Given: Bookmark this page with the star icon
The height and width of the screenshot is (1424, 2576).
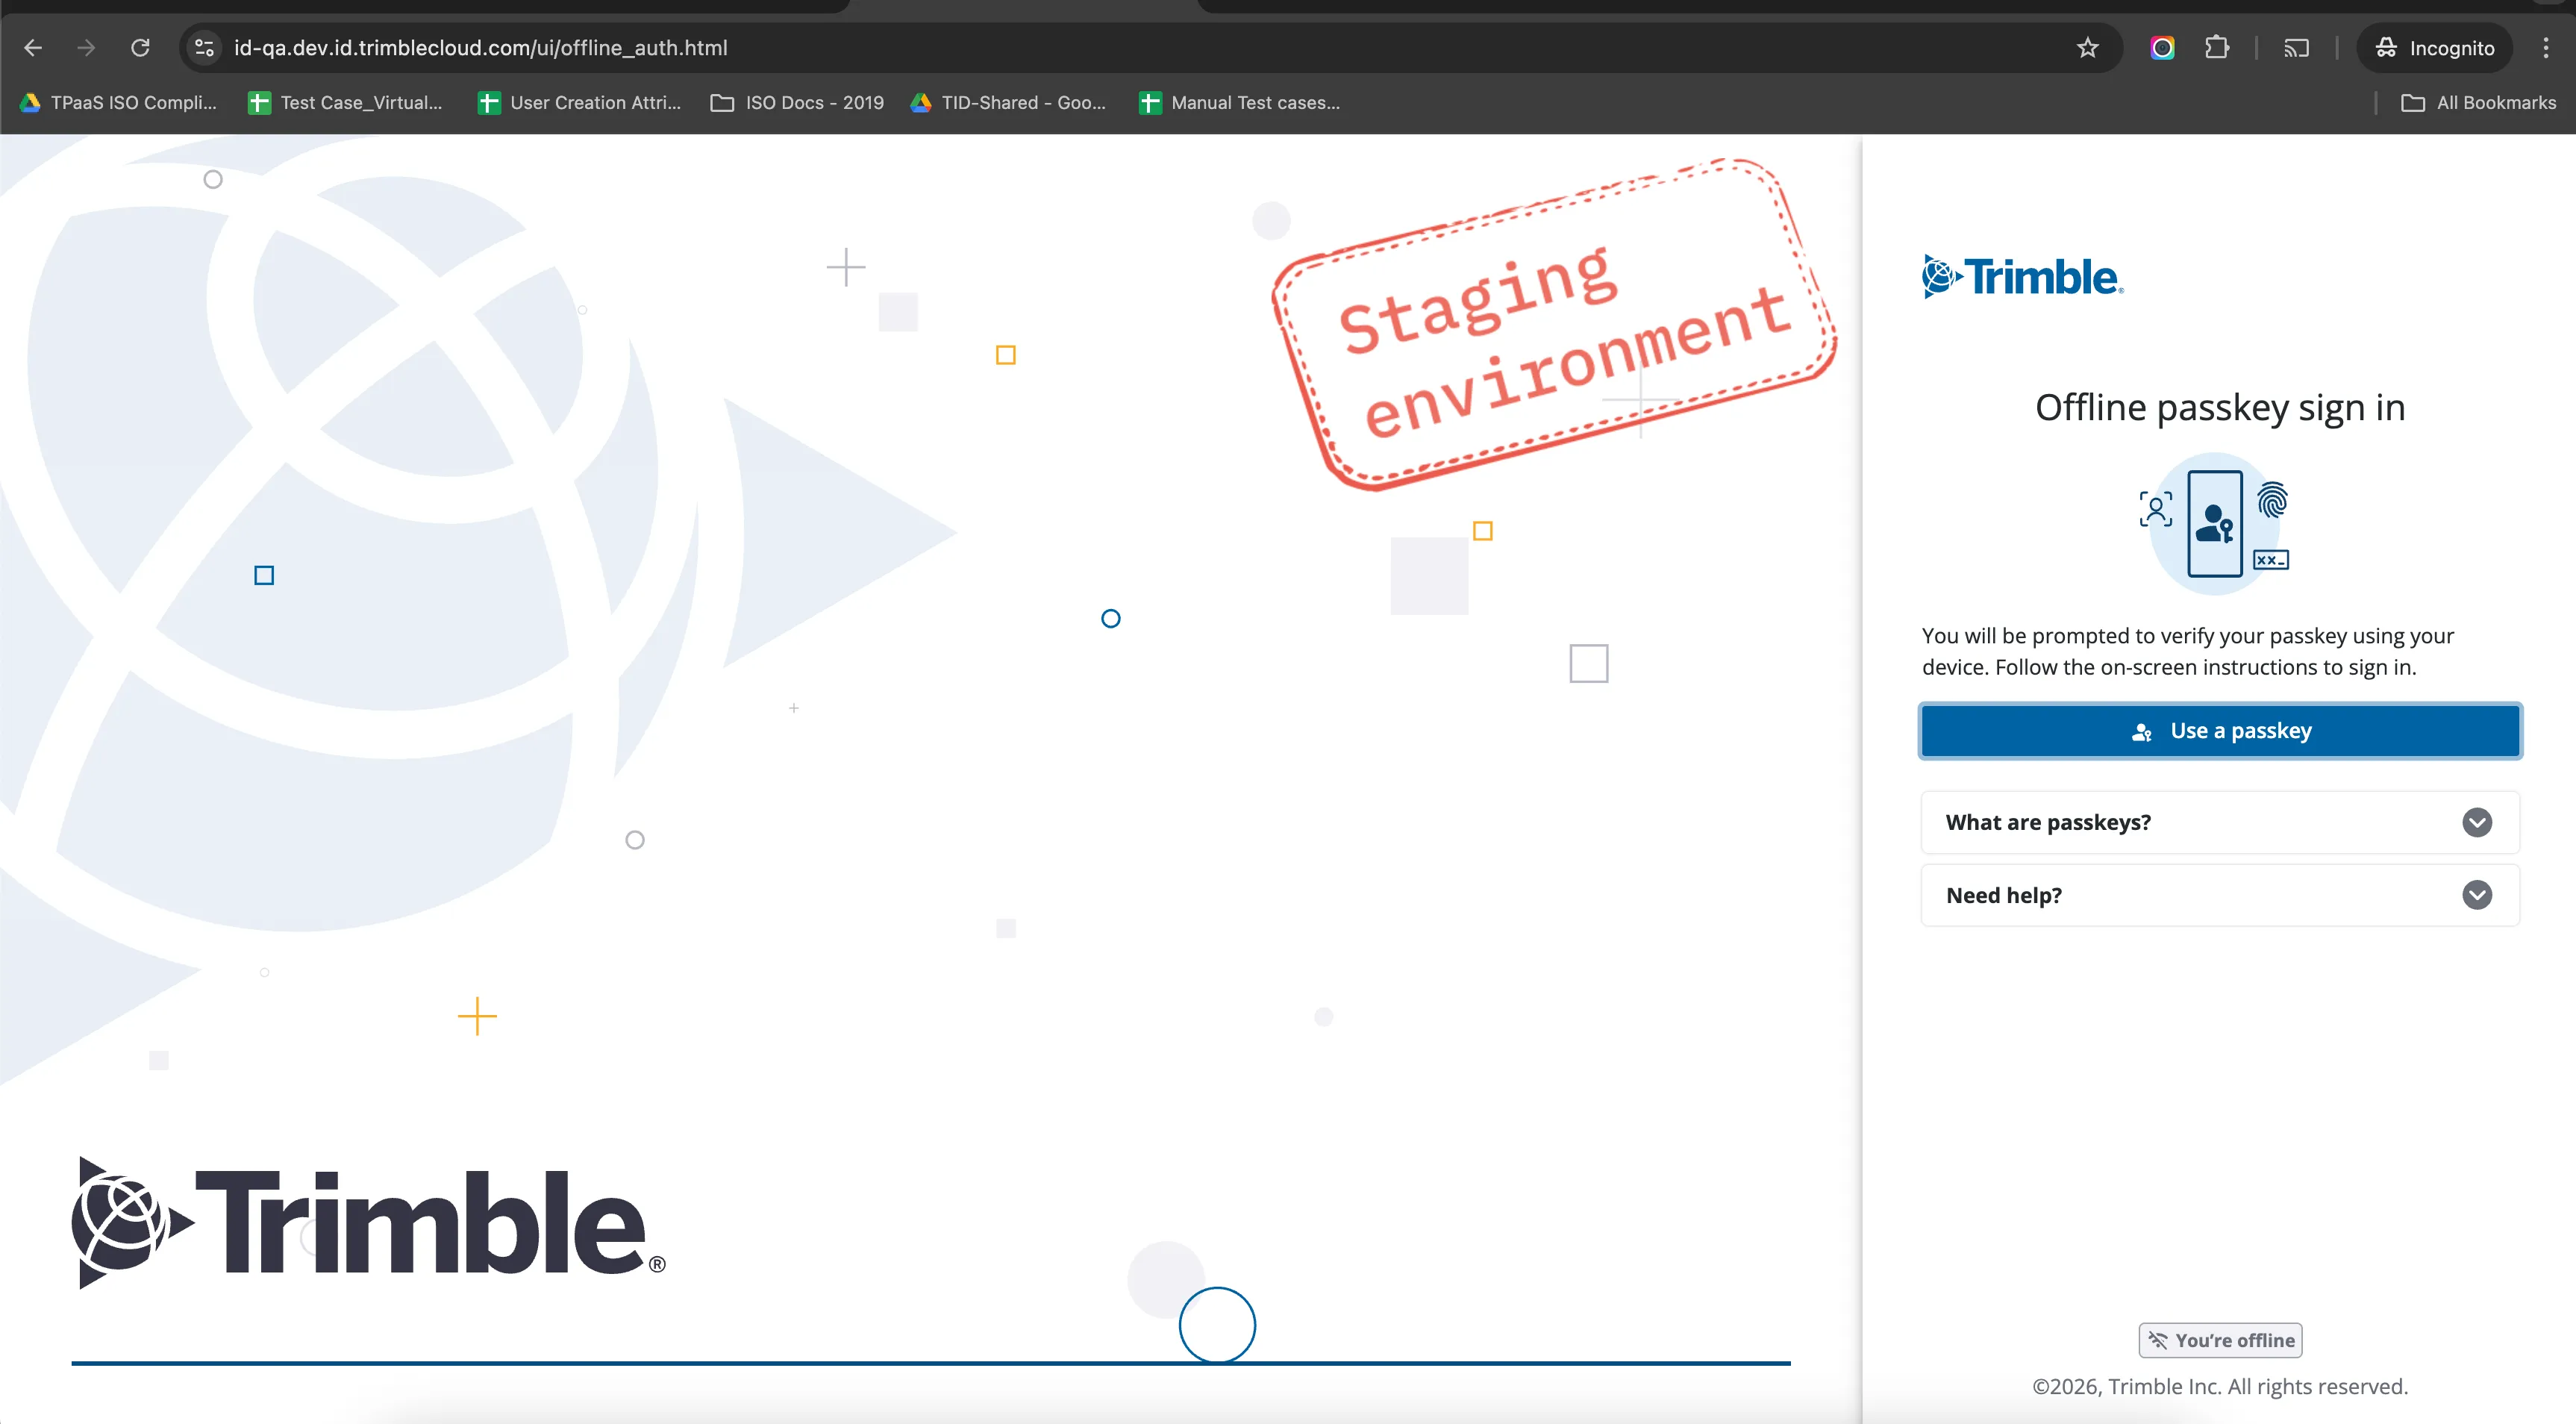Looking at the screenshot, I should coord(2087,48).
